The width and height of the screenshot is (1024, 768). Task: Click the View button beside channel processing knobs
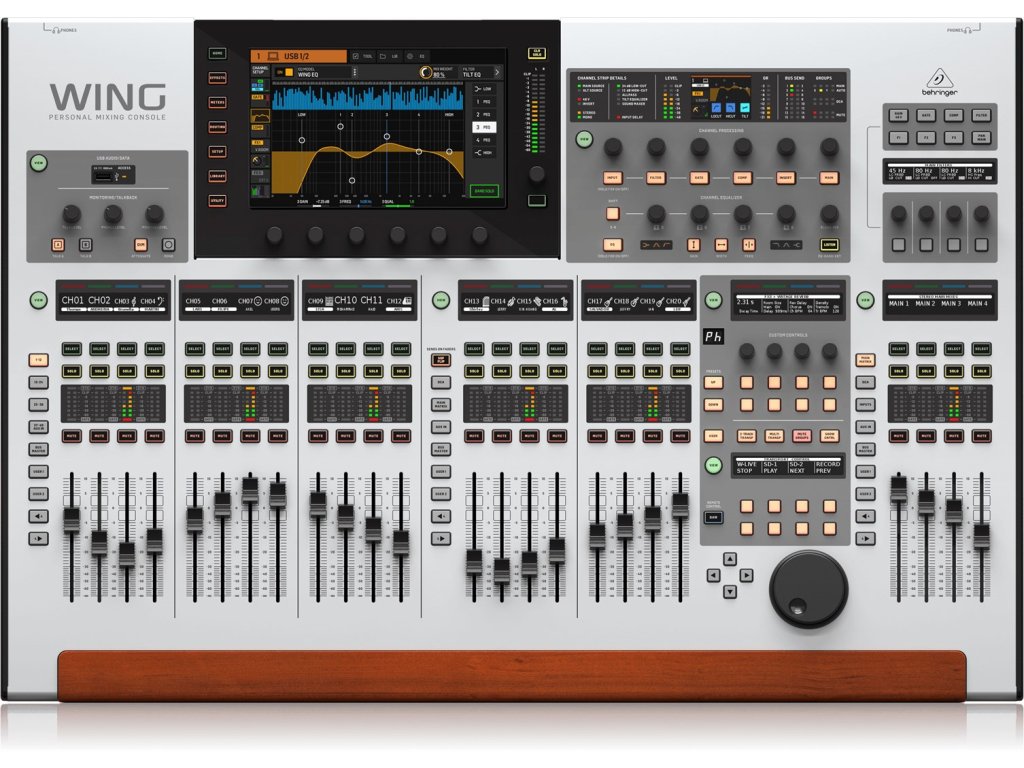pos(584,139)
